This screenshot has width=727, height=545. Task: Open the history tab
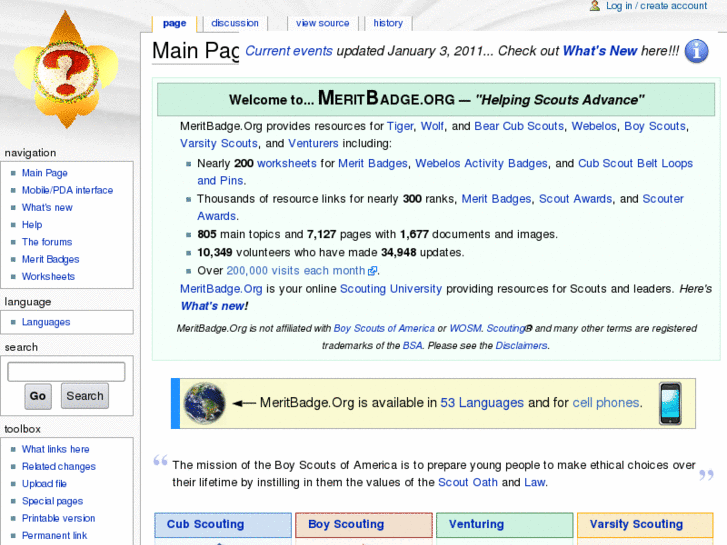388,23
